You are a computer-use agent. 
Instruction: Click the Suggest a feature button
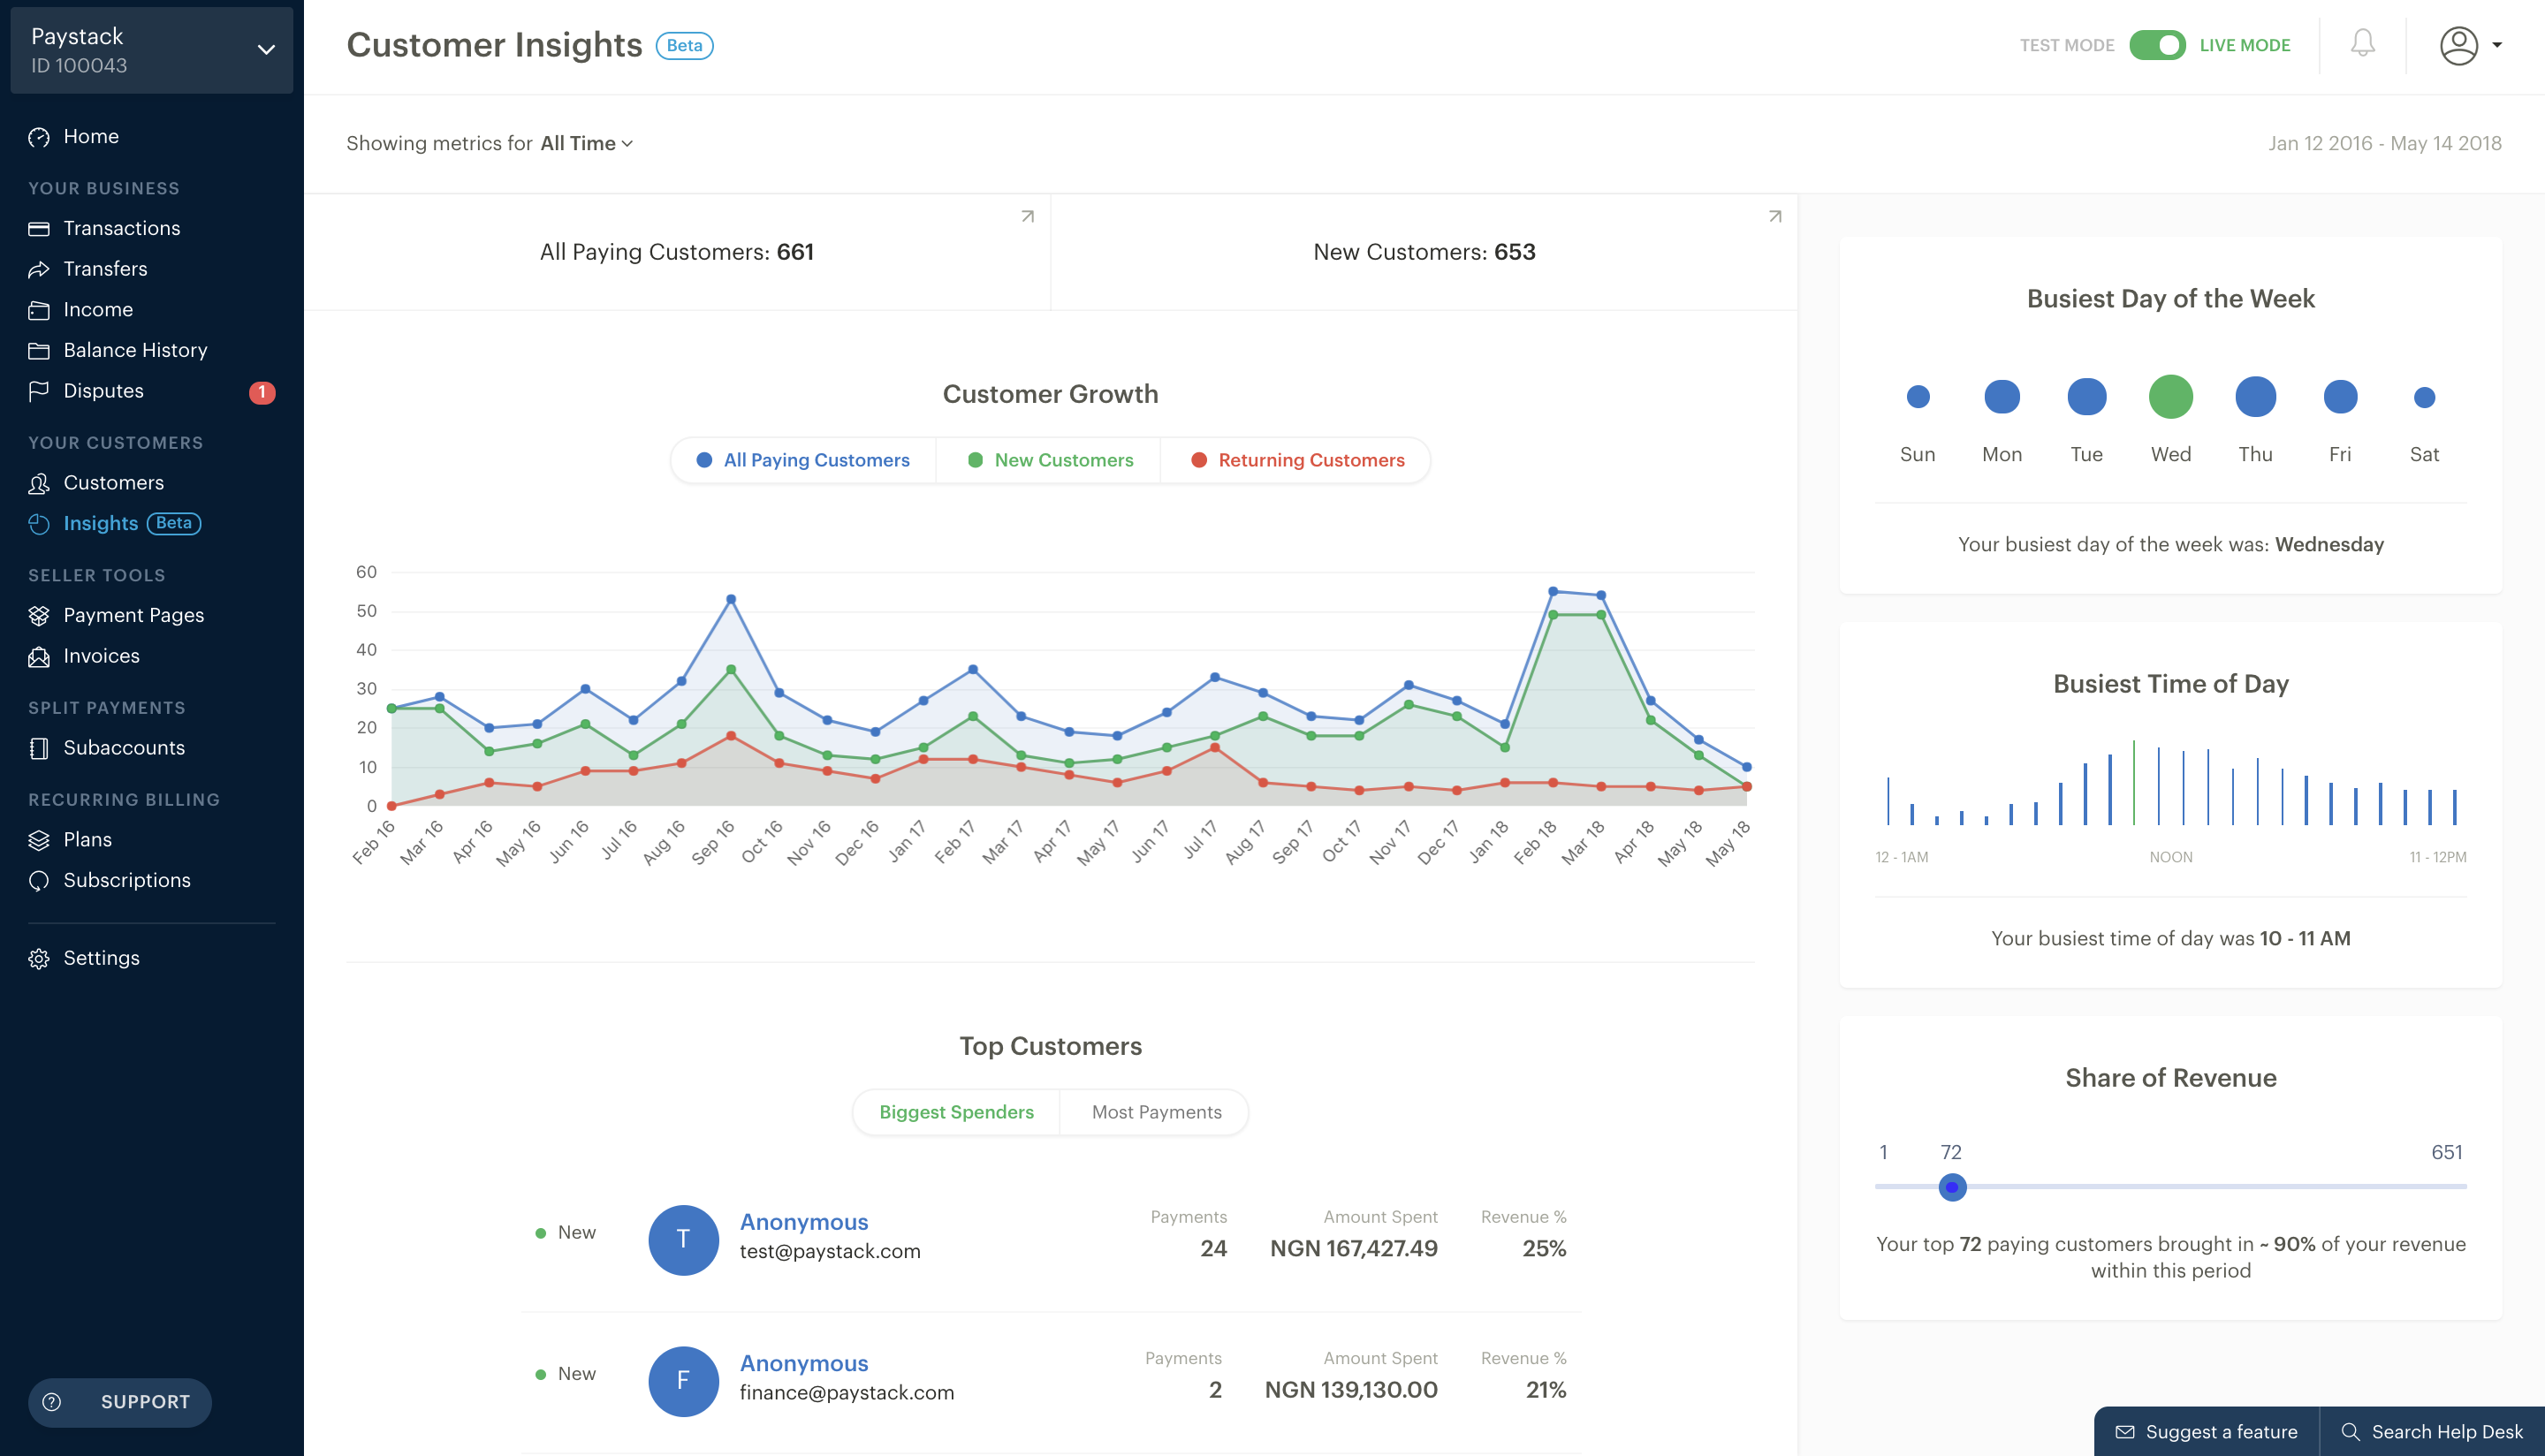2207,1431
